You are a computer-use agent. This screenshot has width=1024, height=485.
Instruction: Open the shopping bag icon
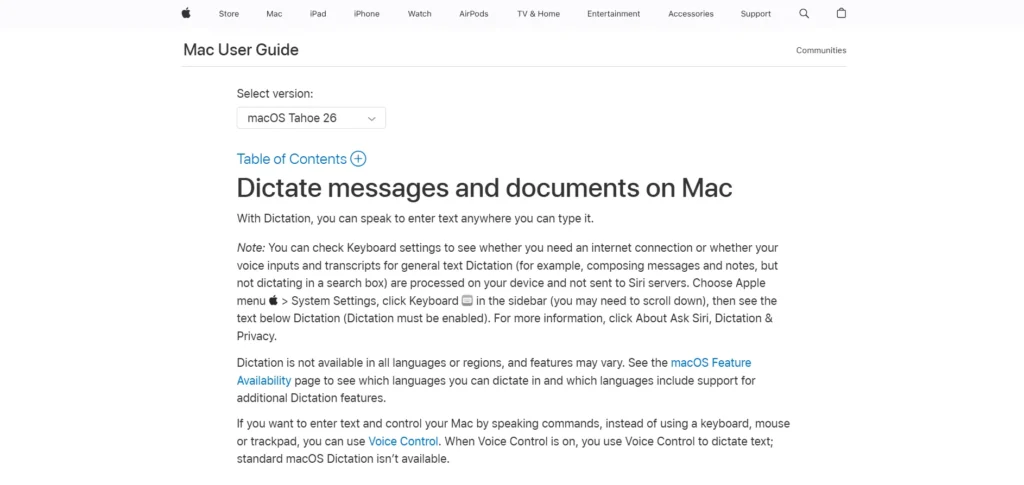(841, 13)
